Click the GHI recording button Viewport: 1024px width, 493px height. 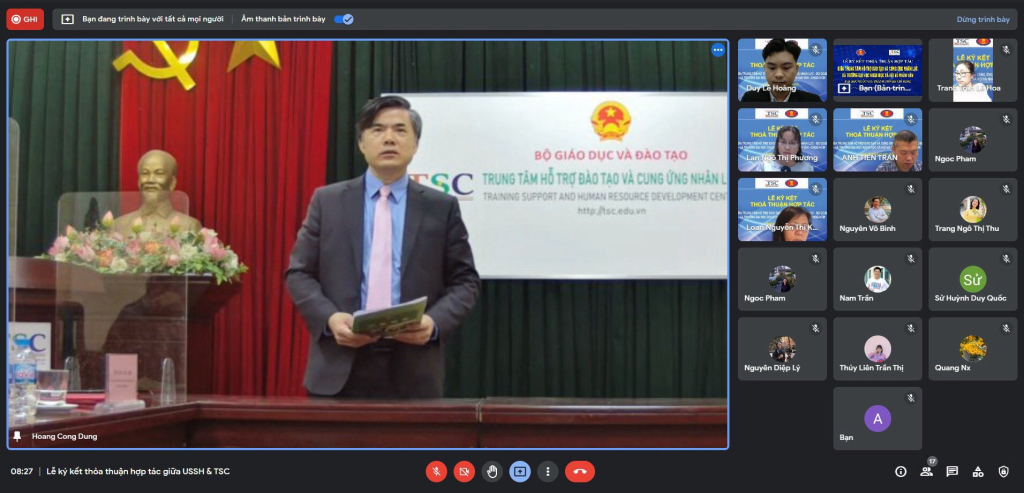(x=25, y=19)
